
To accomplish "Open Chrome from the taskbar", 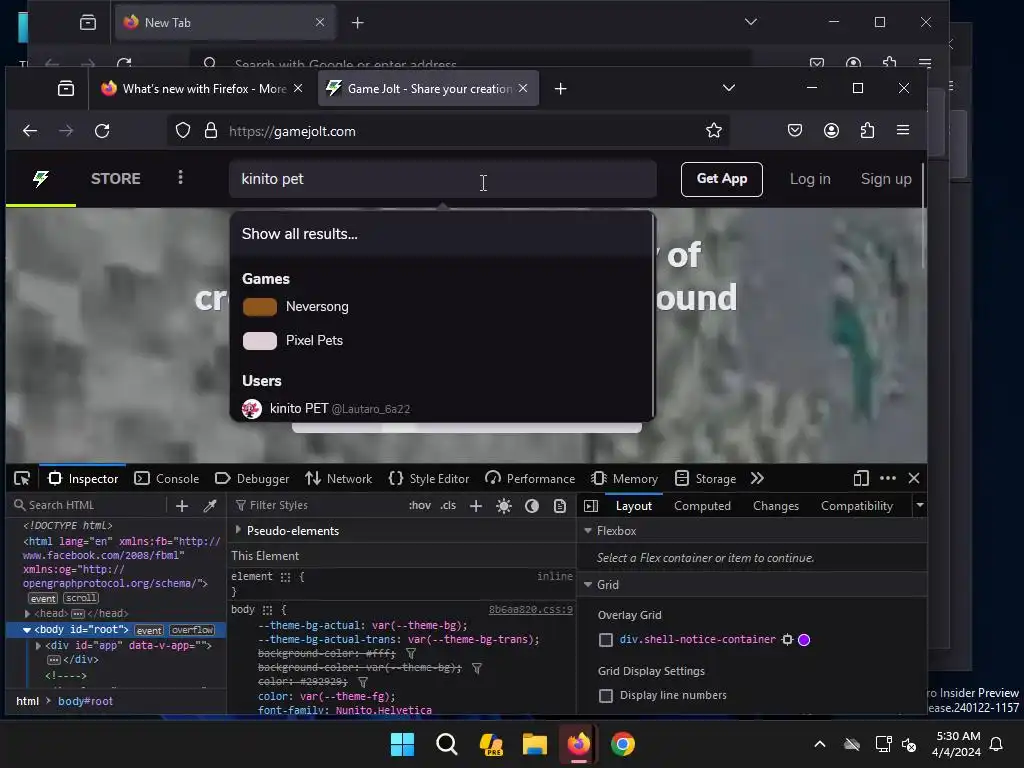I will (x=622, y=744).
